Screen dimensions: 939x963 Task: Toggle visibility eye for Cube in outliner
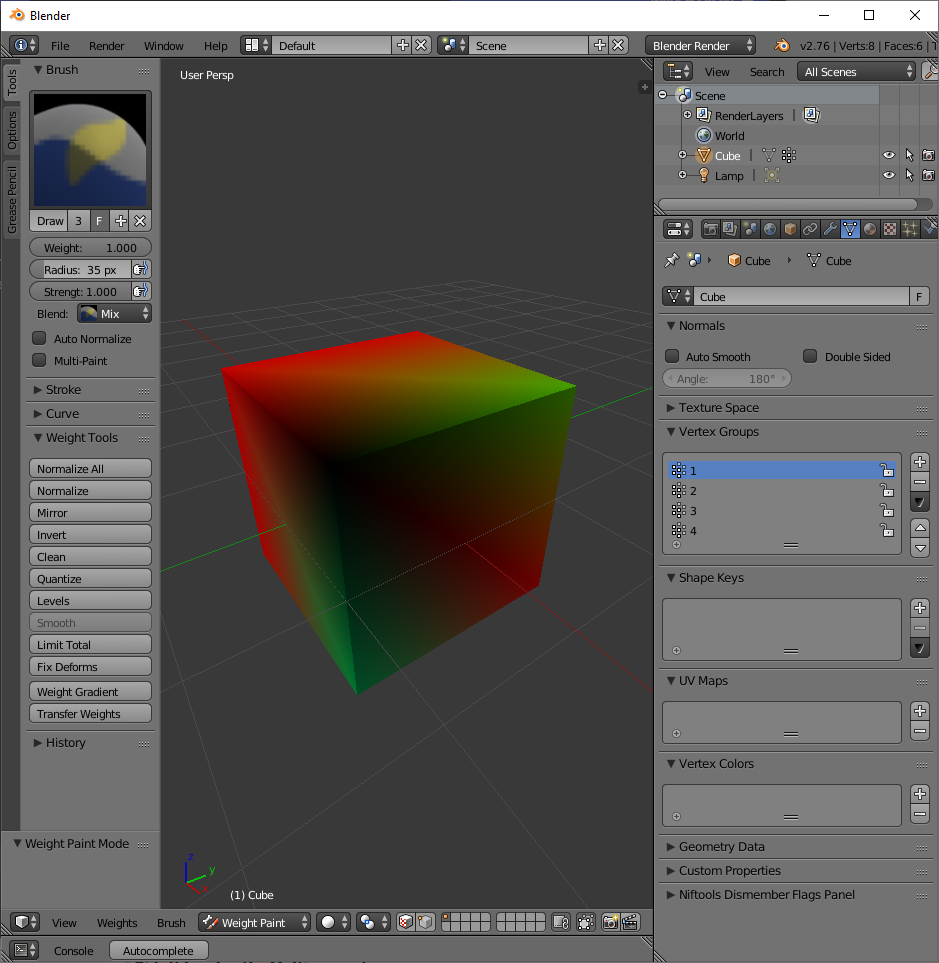click(x=889, y=155)
